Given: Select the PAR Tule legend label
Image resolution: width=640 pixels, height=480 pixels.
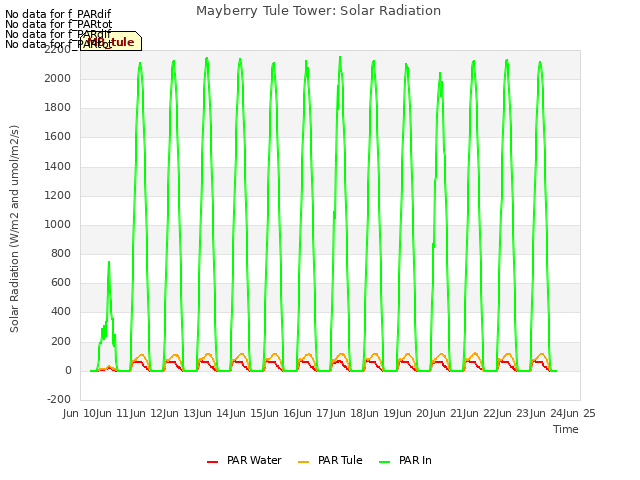Looking at the screenshot, I should [x=340, y=460].
